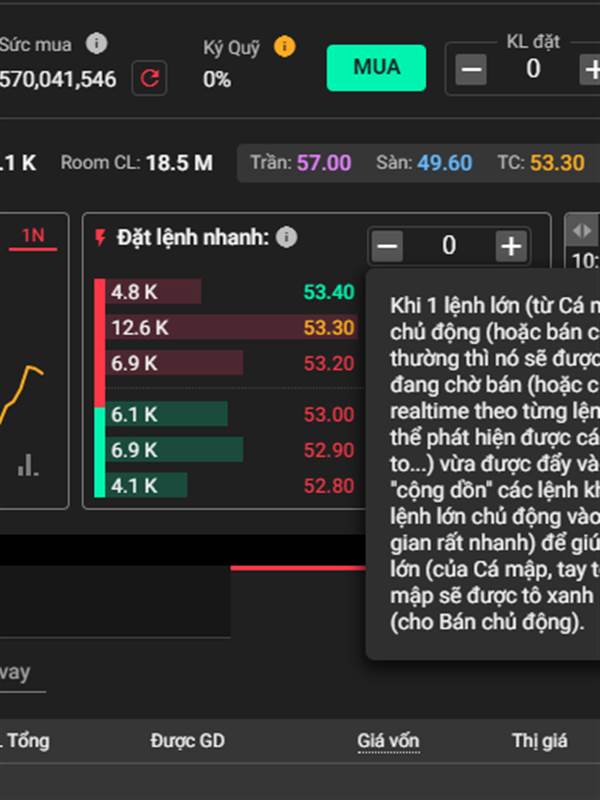
Task: Refresh buying power with red reload icon
Action: point(149,78)
